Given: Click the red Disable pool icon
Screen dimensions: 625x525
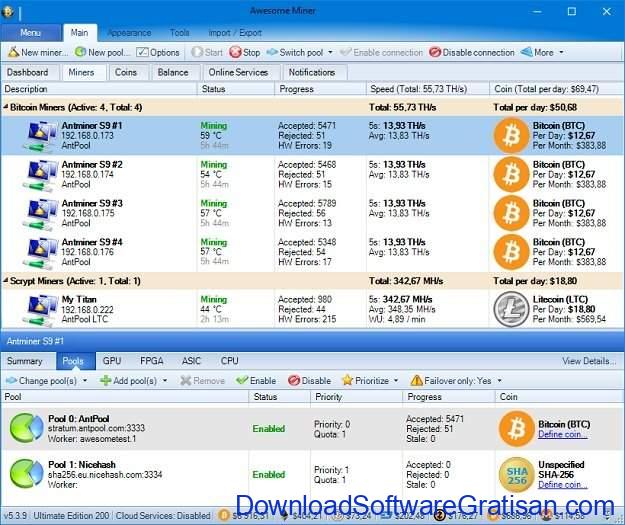Looking at the screenshot, I should 294,381.
